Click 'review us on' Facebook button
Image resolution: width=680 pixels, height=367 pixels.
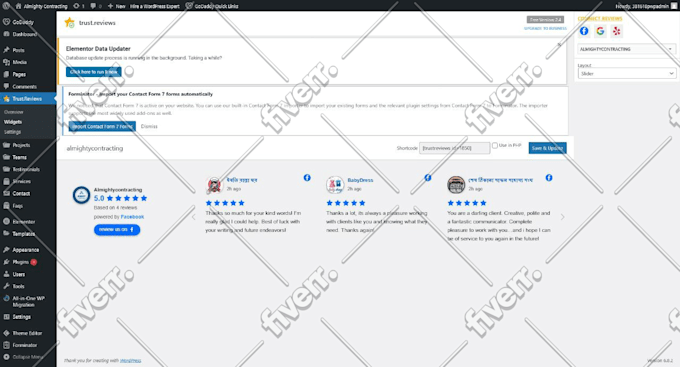pos(117,229)
